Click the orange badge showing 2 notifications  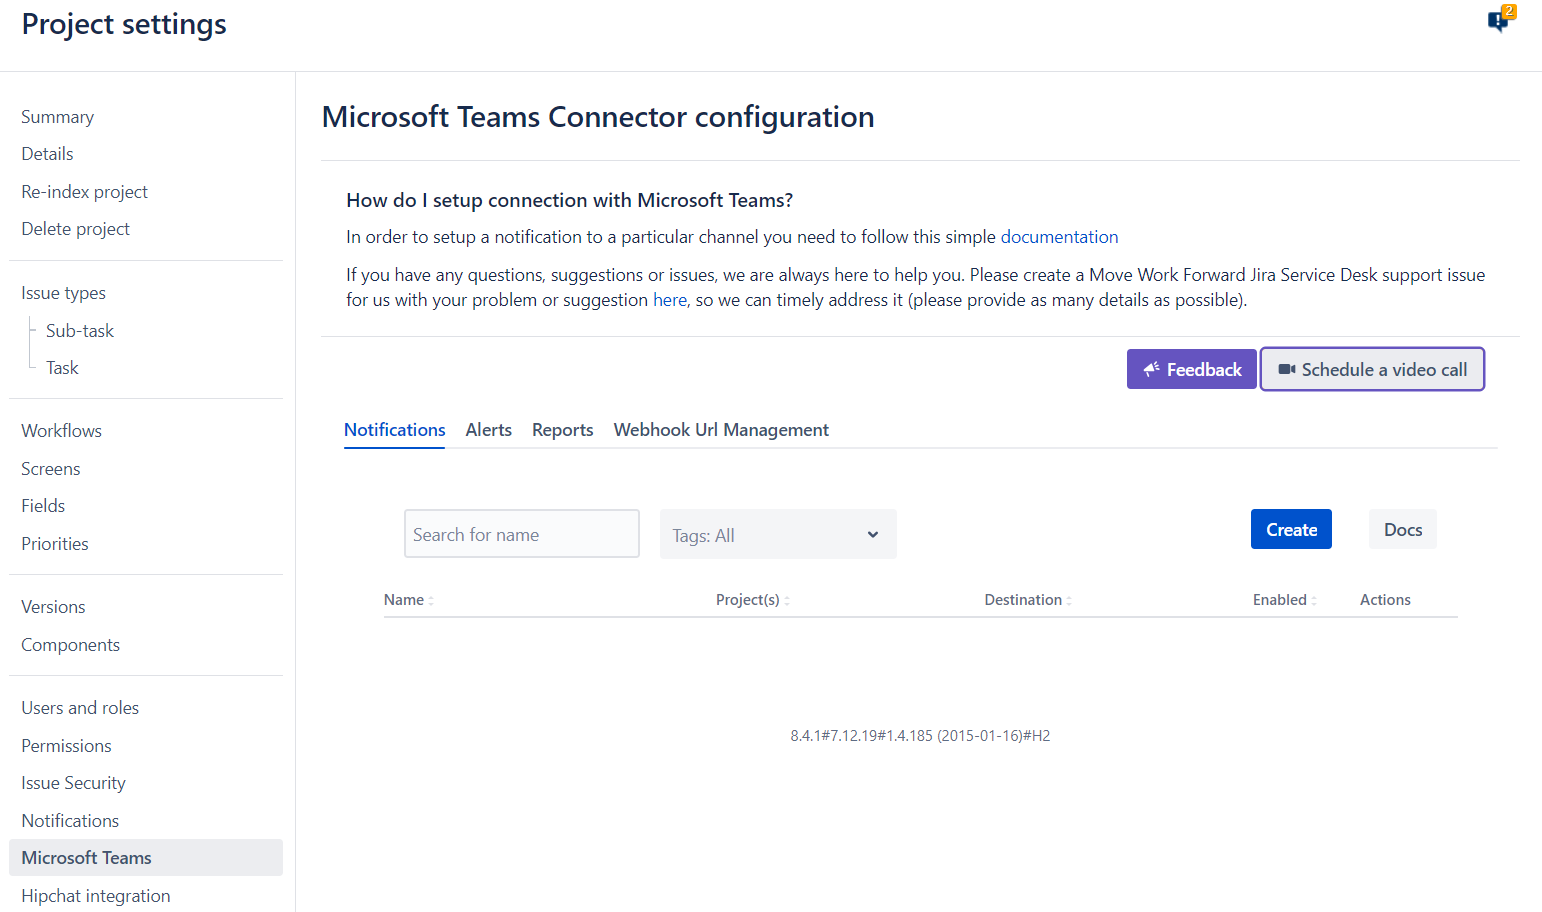(1507, 13)
